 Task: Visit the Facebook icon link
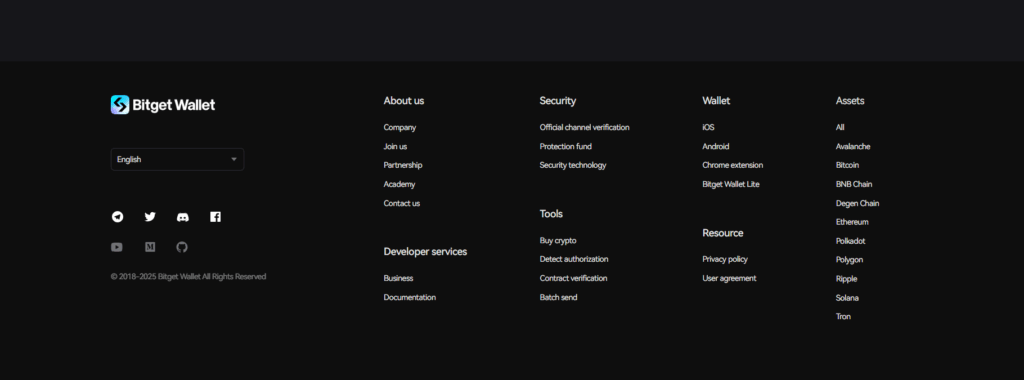[216, 217]
